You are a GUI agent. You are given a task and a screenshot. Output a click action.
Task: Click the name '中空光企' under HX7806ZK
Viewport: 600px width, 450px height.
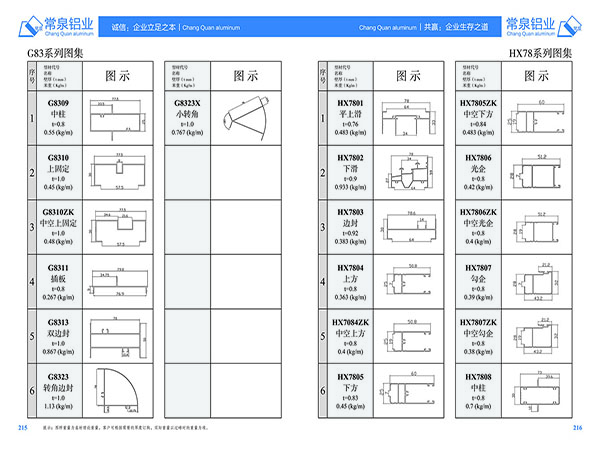(478, 223)
